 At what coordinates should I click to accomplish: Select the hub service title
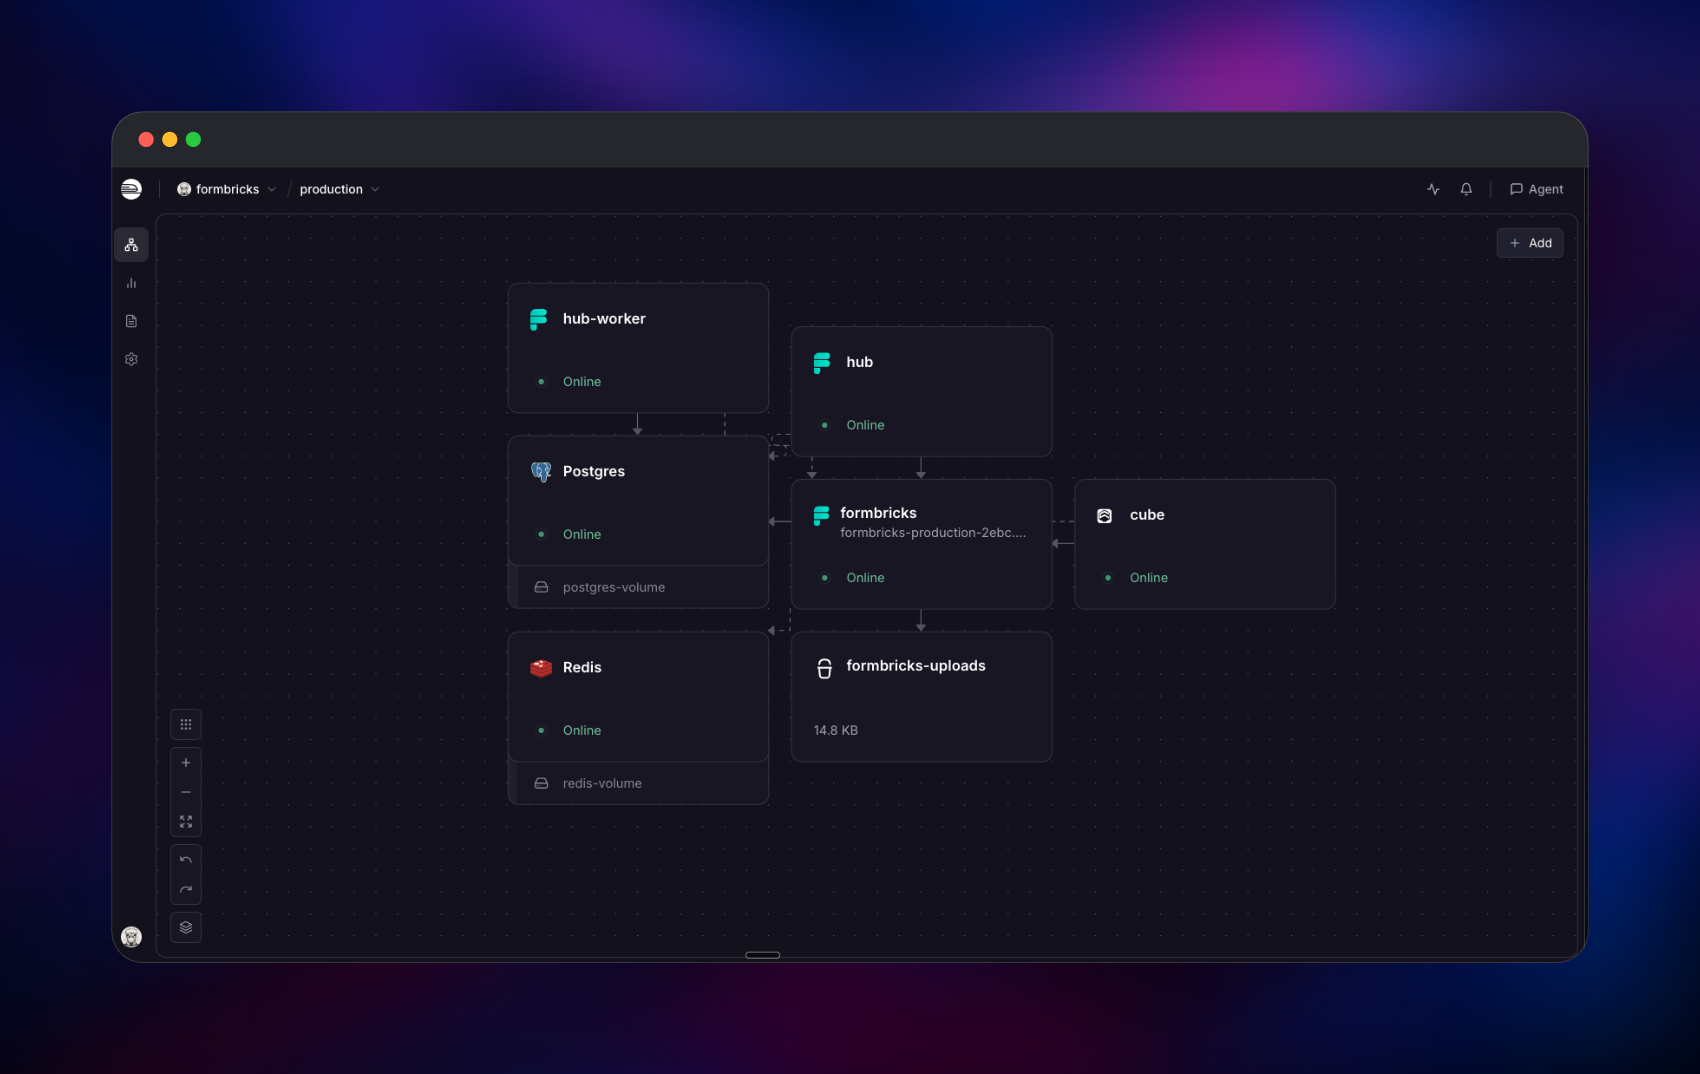point(860,362)
